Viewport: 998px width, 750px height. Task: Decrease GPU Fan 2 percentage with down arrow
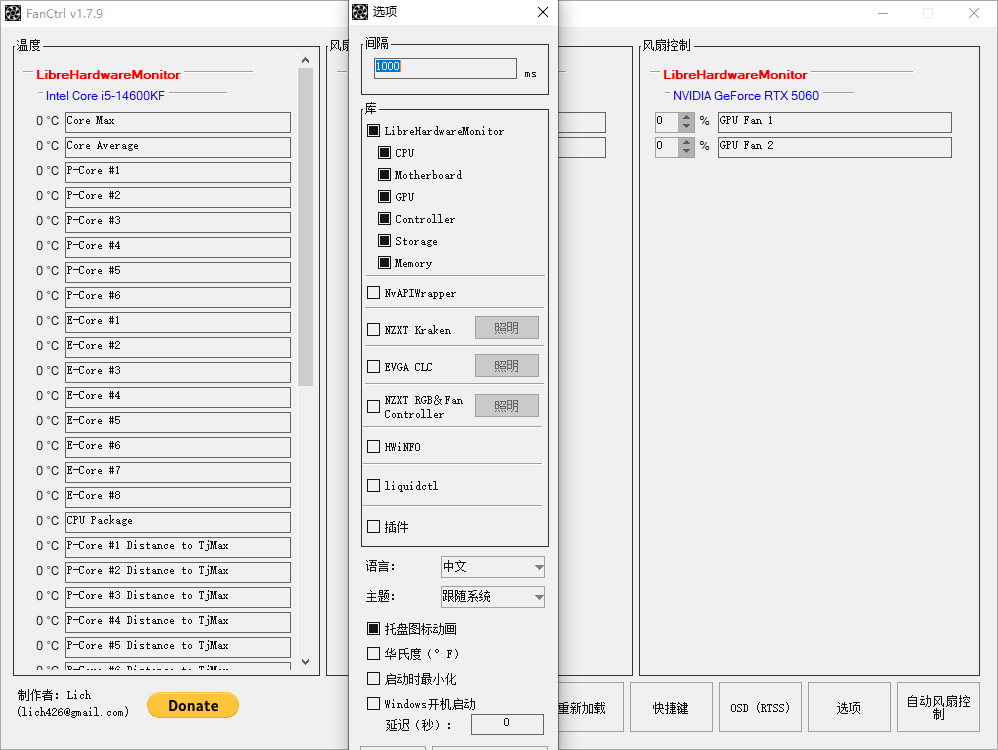click(x=686, y=152)
